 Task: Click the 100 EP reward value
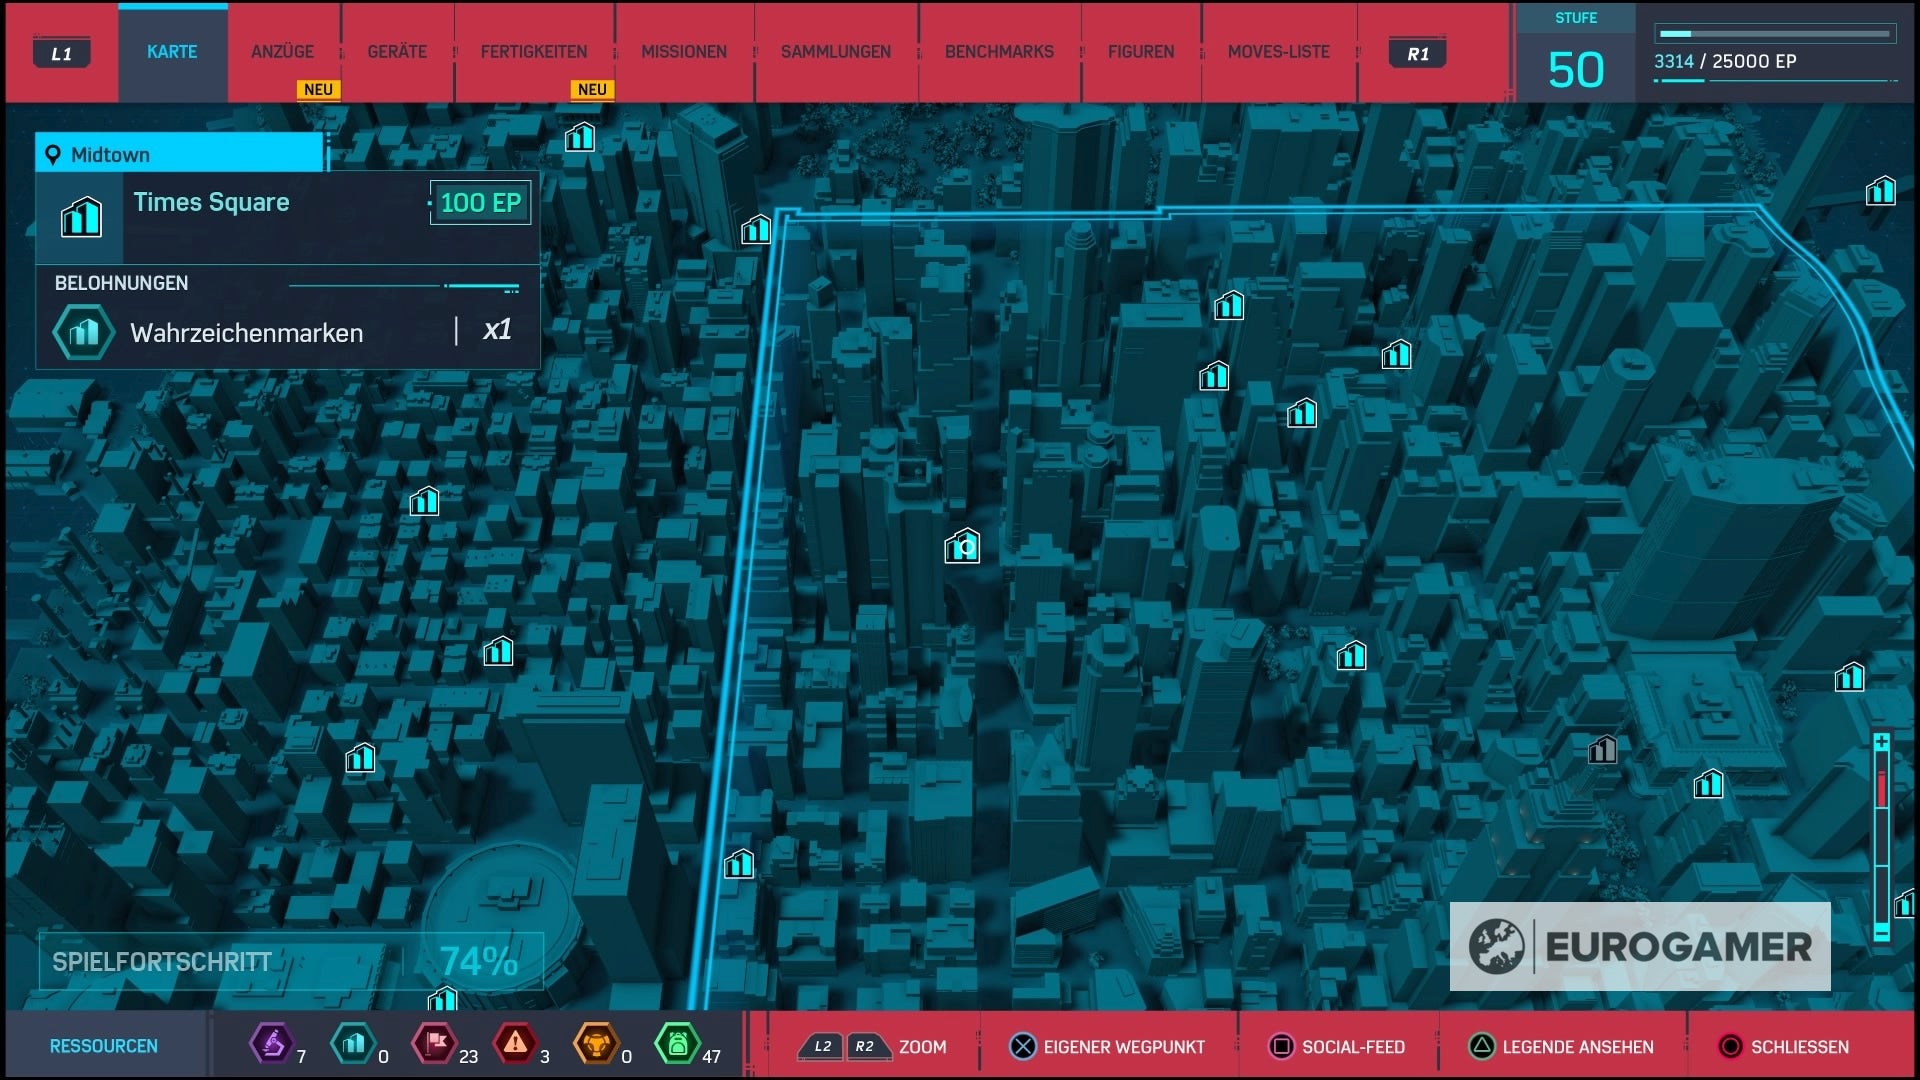(x=480, y=203)
